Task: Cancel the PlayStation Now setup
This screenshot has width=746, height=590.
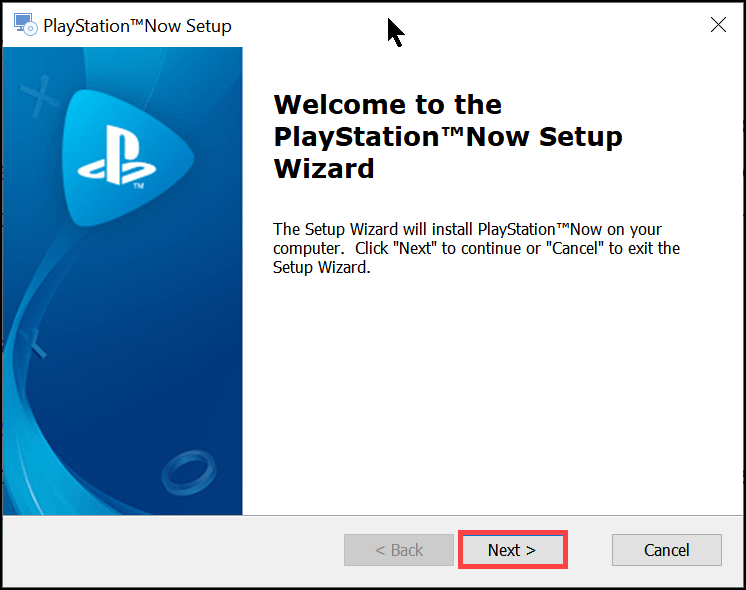Action: pos(667,550)
